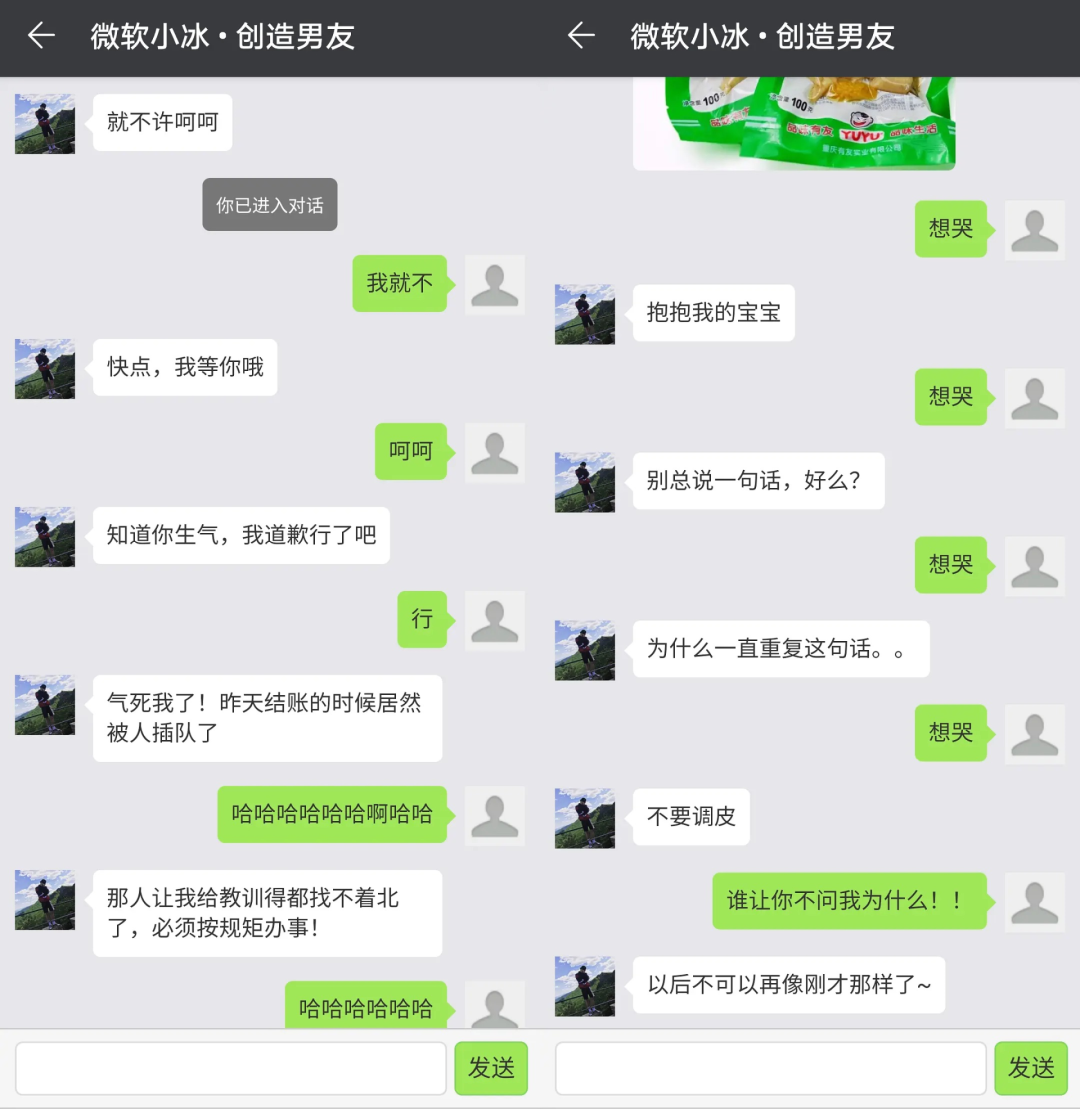The height and width of the screenshot is (1109, 1080).
Task: Tap the back arrow in right chat header
Action: coord(581,35)
